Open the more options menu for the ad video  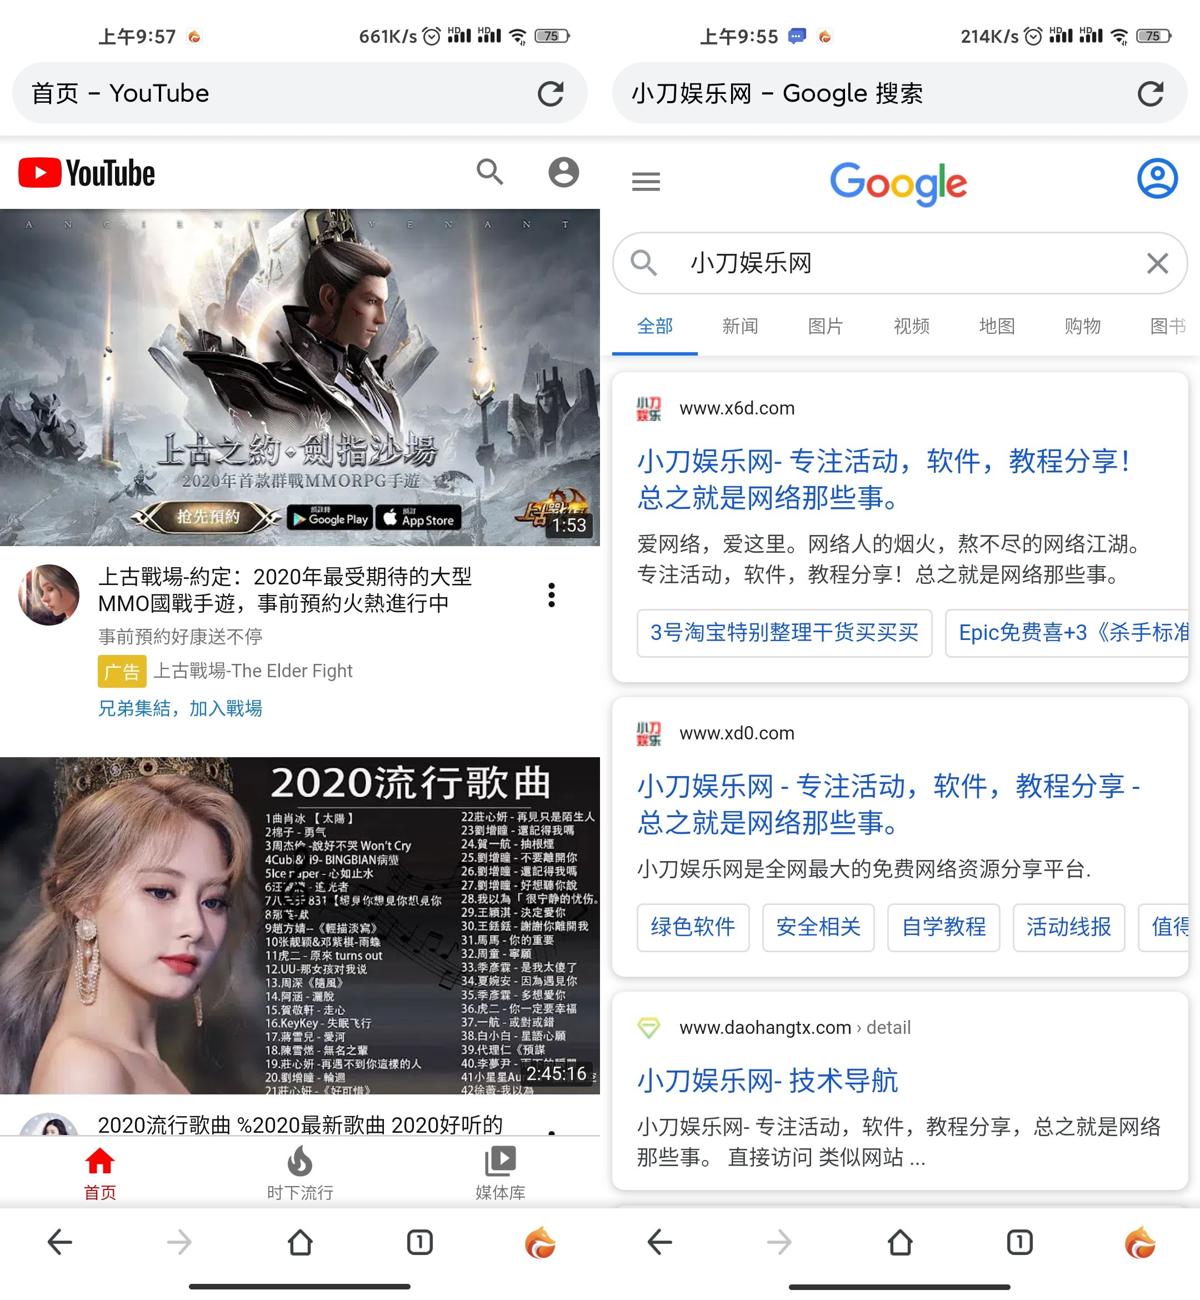click(551, 595)
